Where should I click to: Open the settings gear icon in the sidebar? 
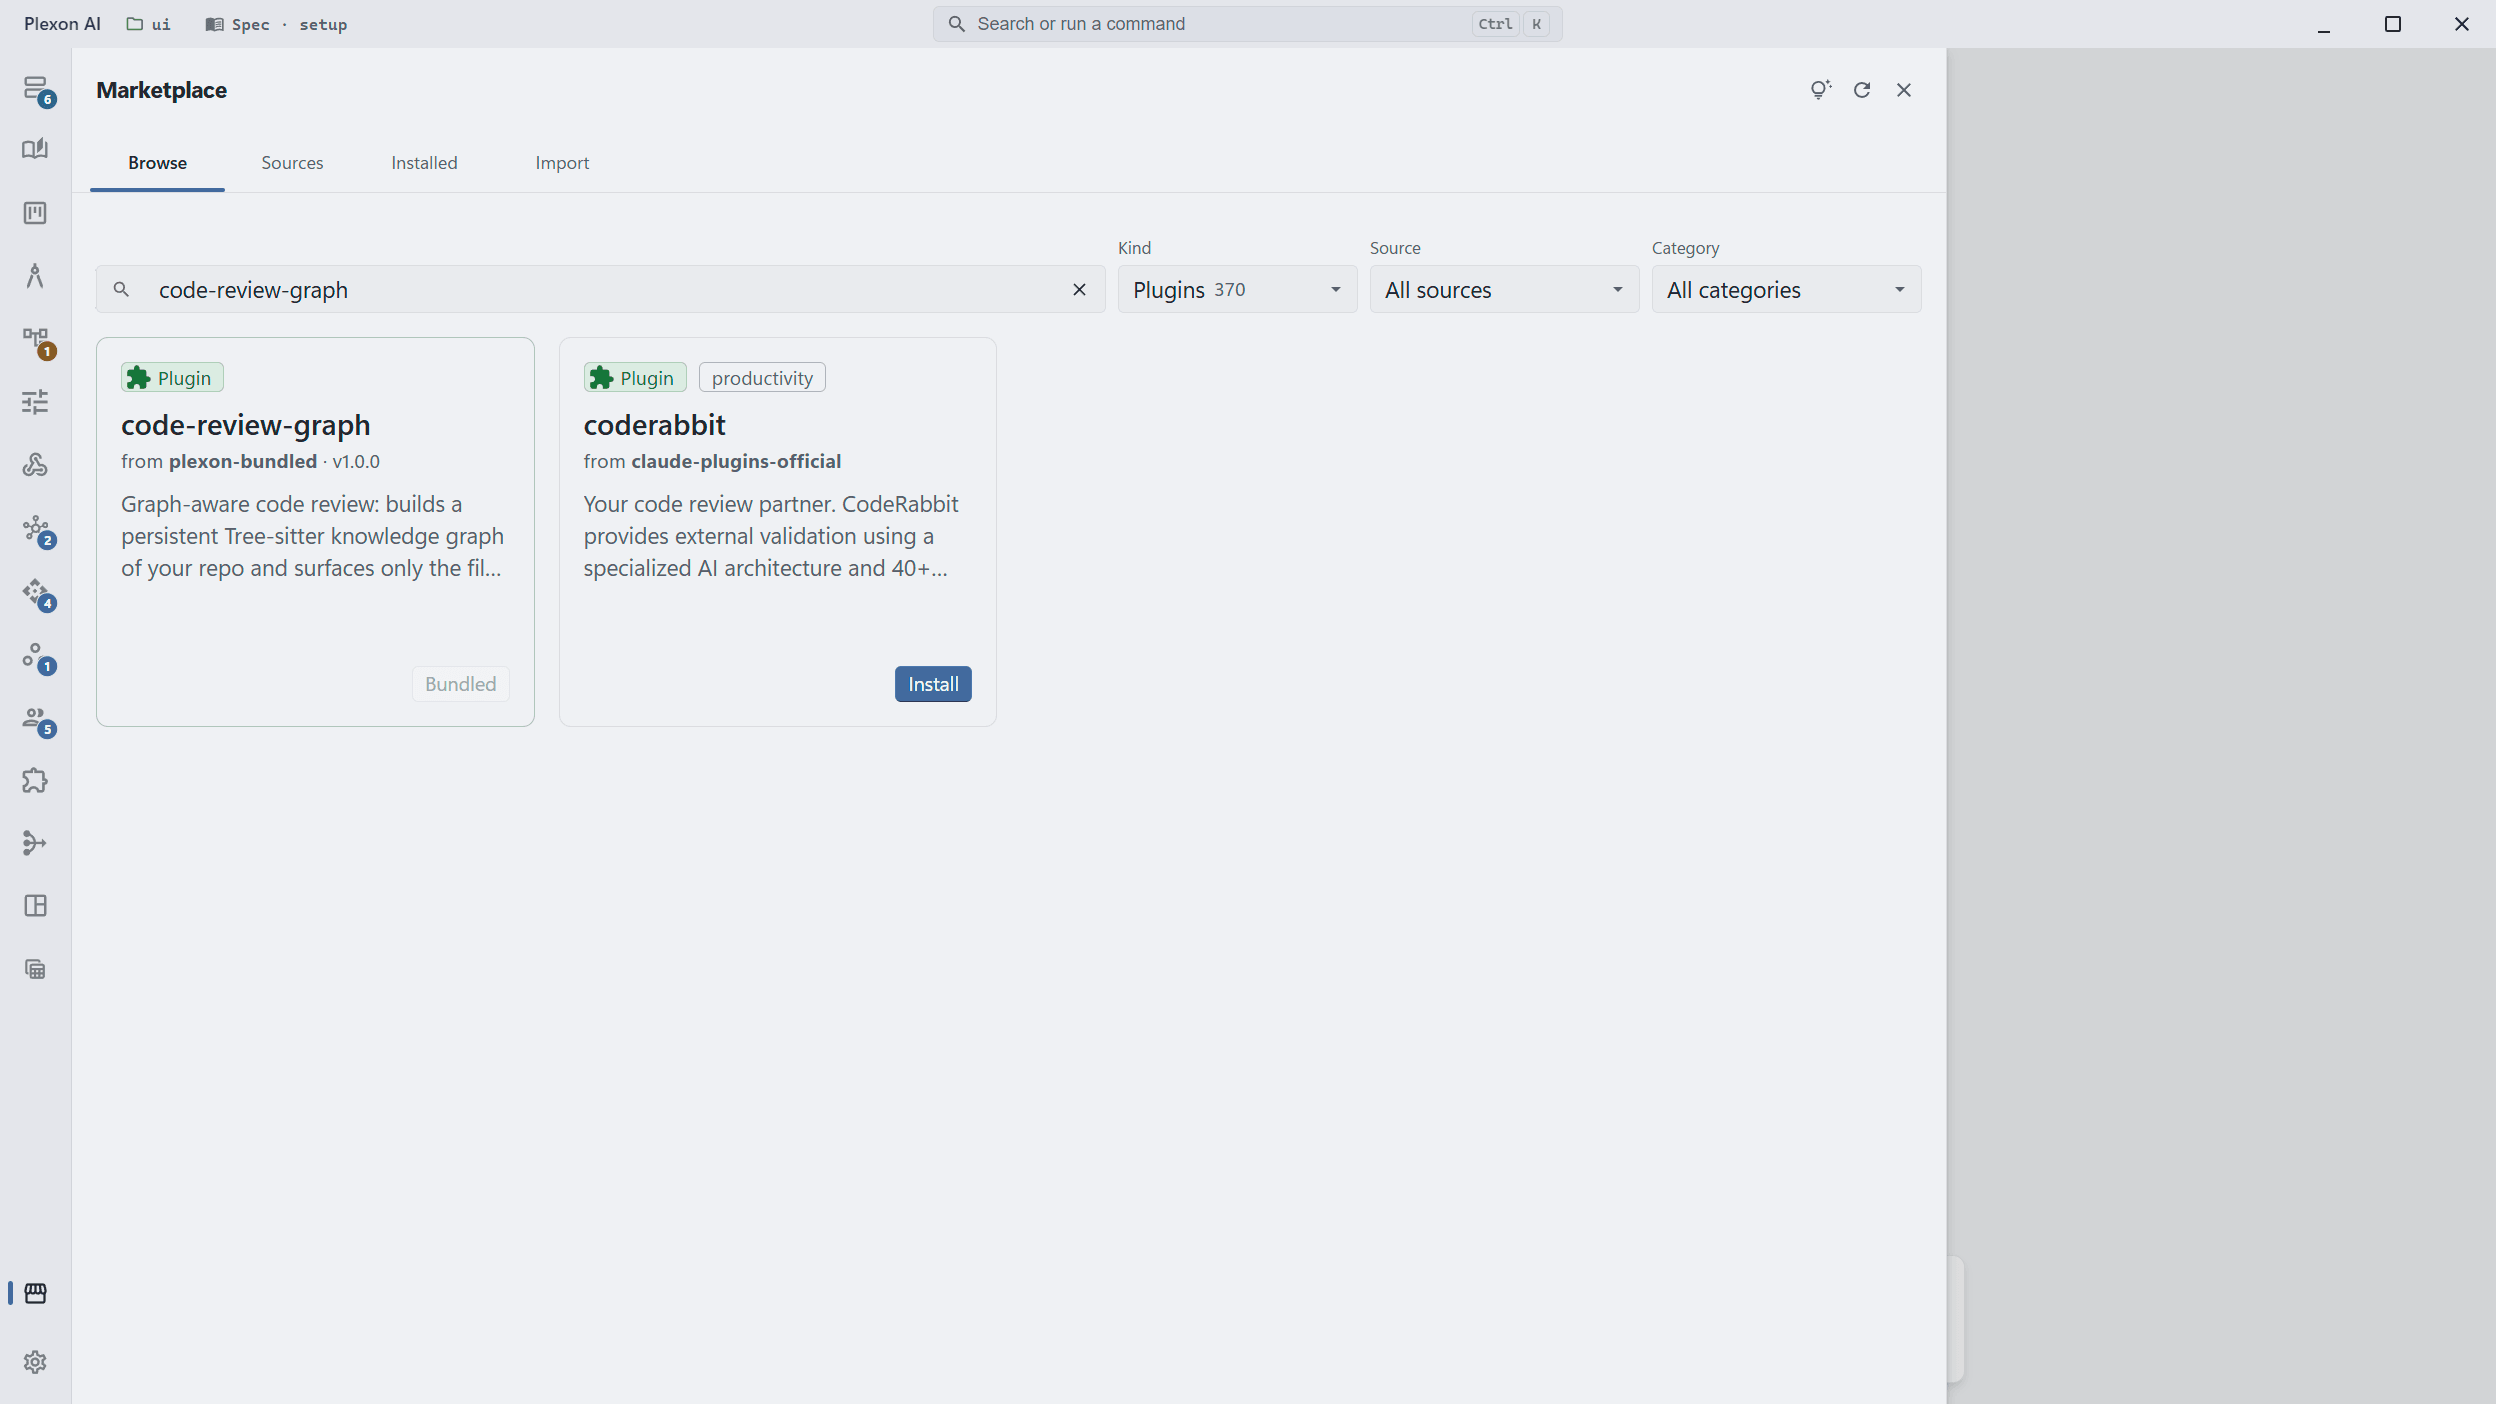pyautogui.click(x=35, y=1362)
